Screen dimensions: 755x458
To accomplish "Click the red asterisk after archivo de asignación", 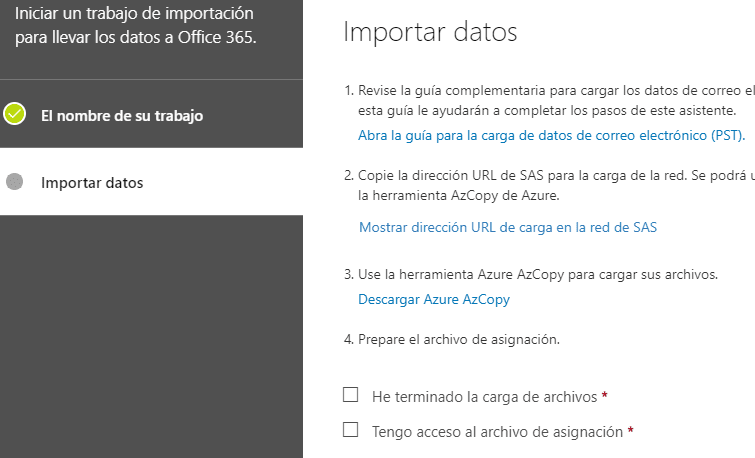I will (x=630, y=431).
